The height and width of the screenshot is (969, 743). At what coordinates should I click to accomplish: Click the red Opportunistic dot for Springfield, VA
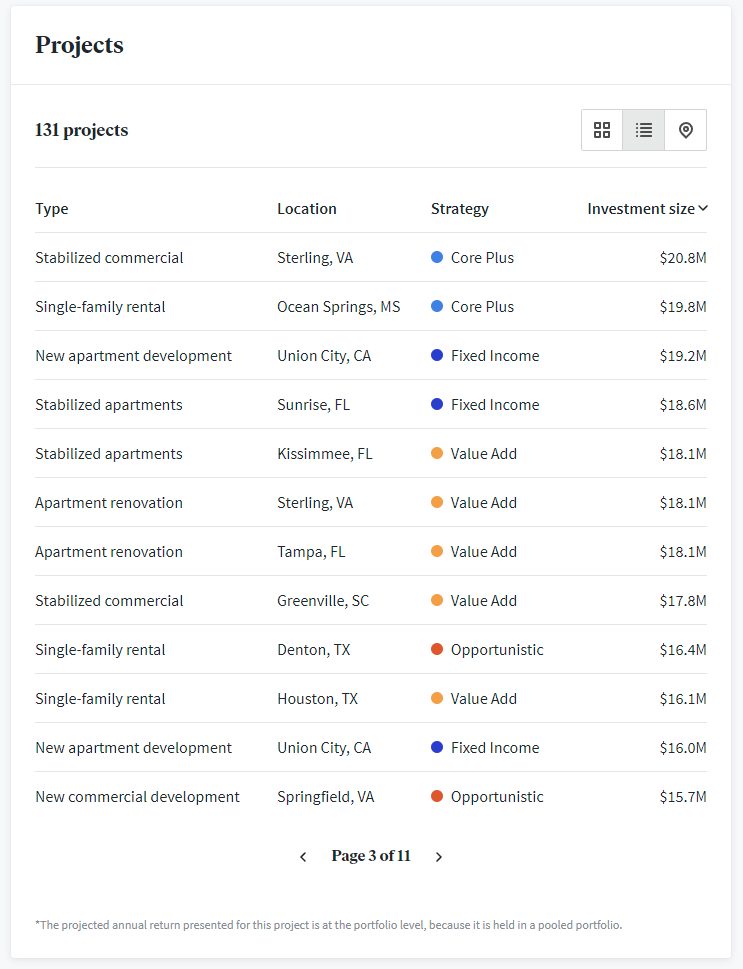[436, 796]
